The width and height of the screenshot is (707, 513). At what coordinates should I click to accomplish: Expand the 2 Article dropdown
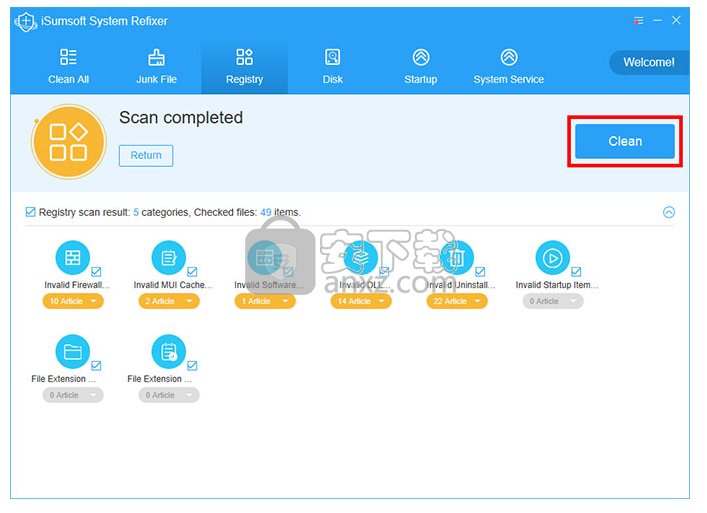(169, 301)
